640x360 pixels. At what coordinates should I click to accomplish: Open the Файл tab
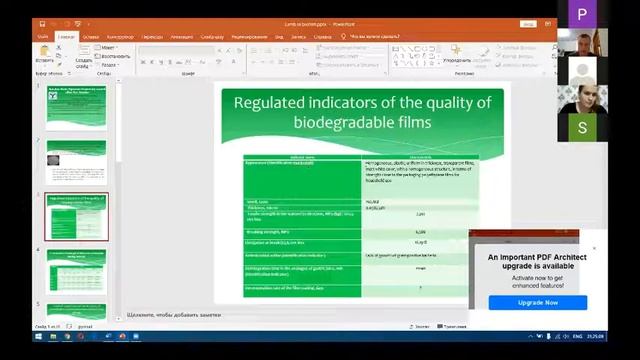[x=42, y=37]
